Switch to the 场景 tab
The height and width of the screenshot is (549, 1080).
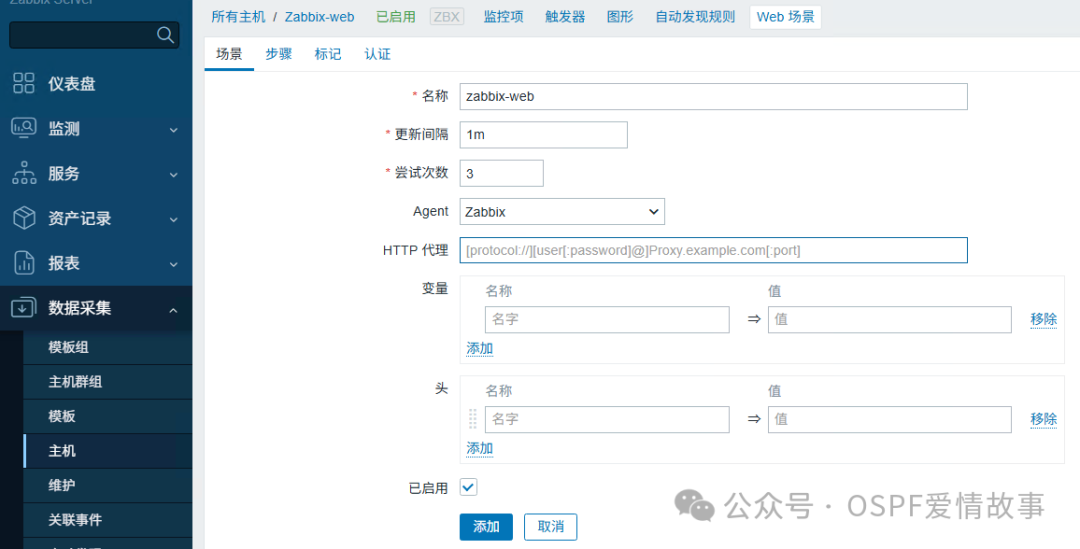point(229,54)
